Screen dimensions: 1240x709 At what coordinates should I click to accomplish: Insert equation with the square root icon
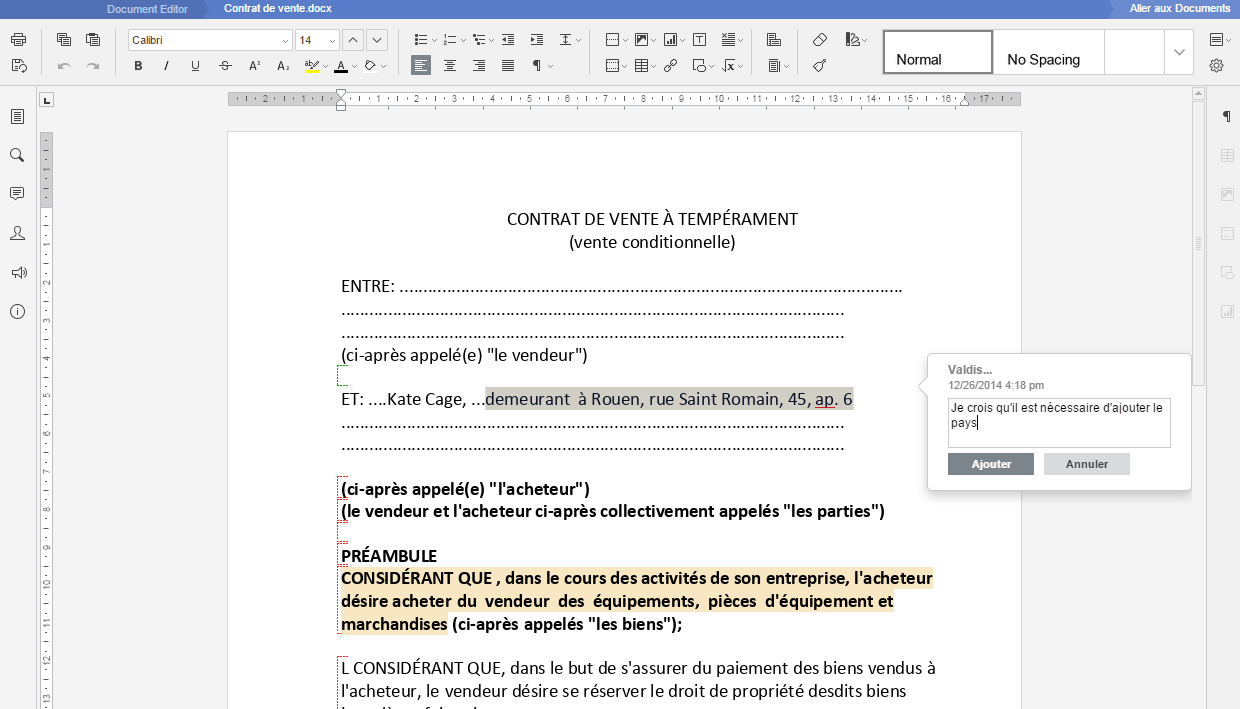tap(729, 66)
